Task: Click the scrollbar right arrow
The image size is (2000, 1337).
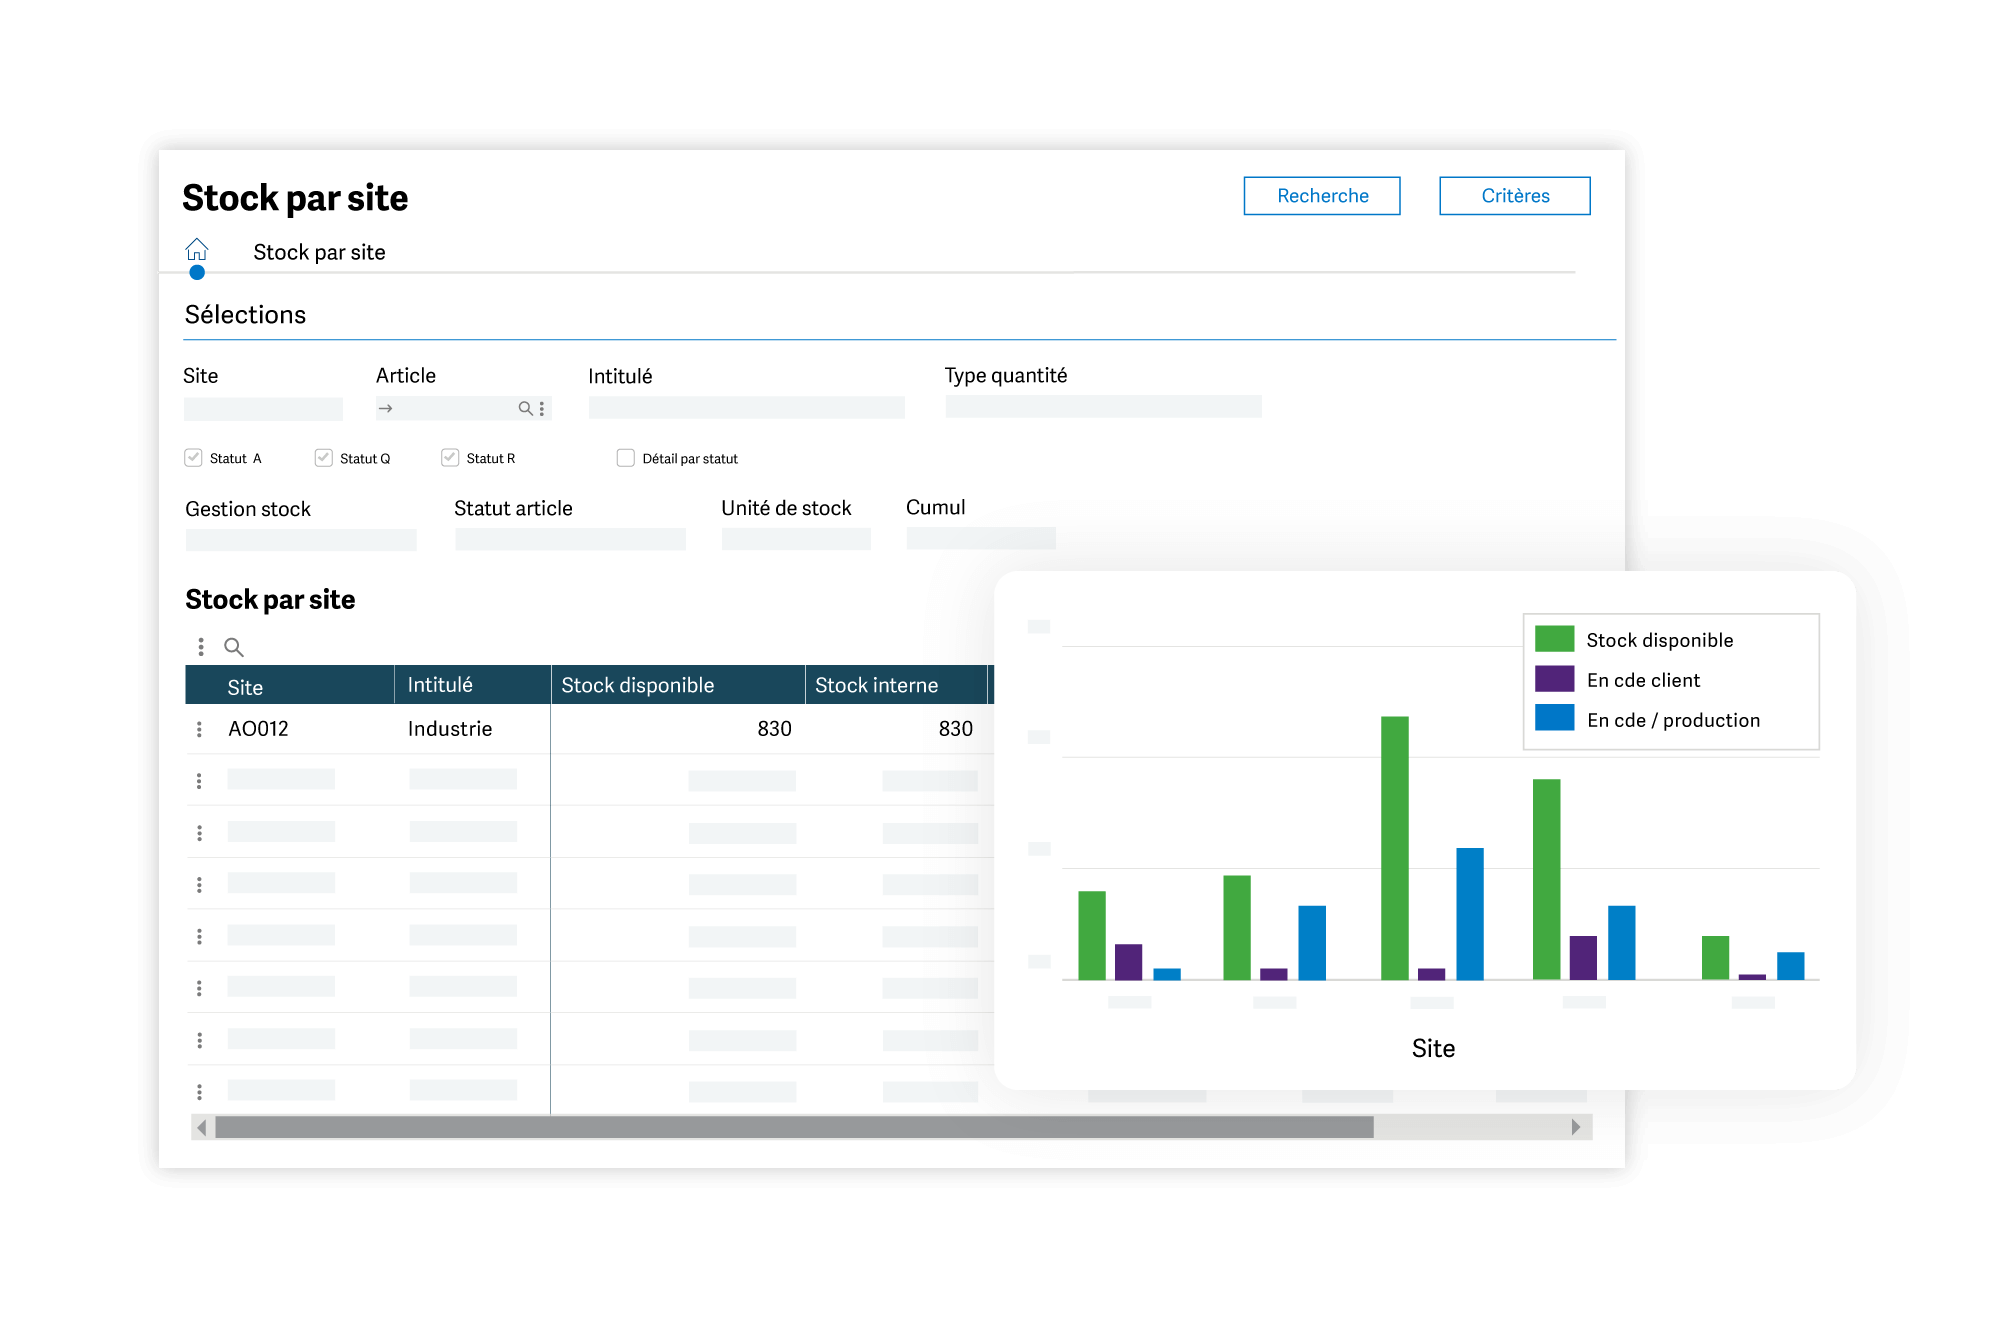Action: (1576, 1127)
